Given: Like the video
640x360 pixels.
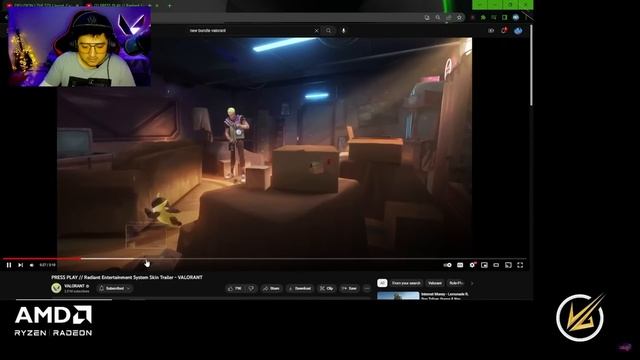Looking at the screenshot, I should (235, 288).
